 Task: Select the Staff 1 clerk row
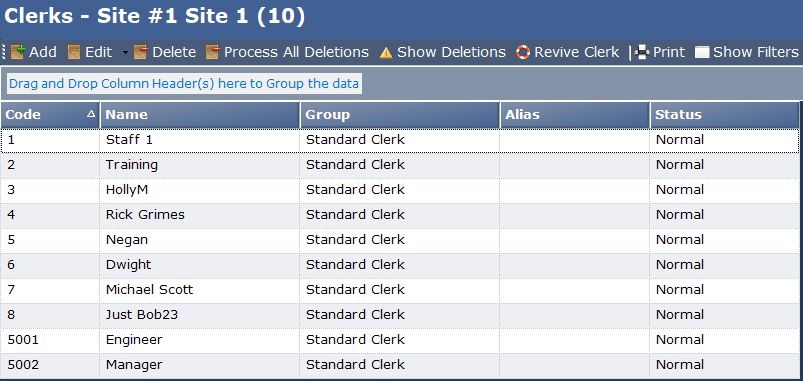(399, 140)
